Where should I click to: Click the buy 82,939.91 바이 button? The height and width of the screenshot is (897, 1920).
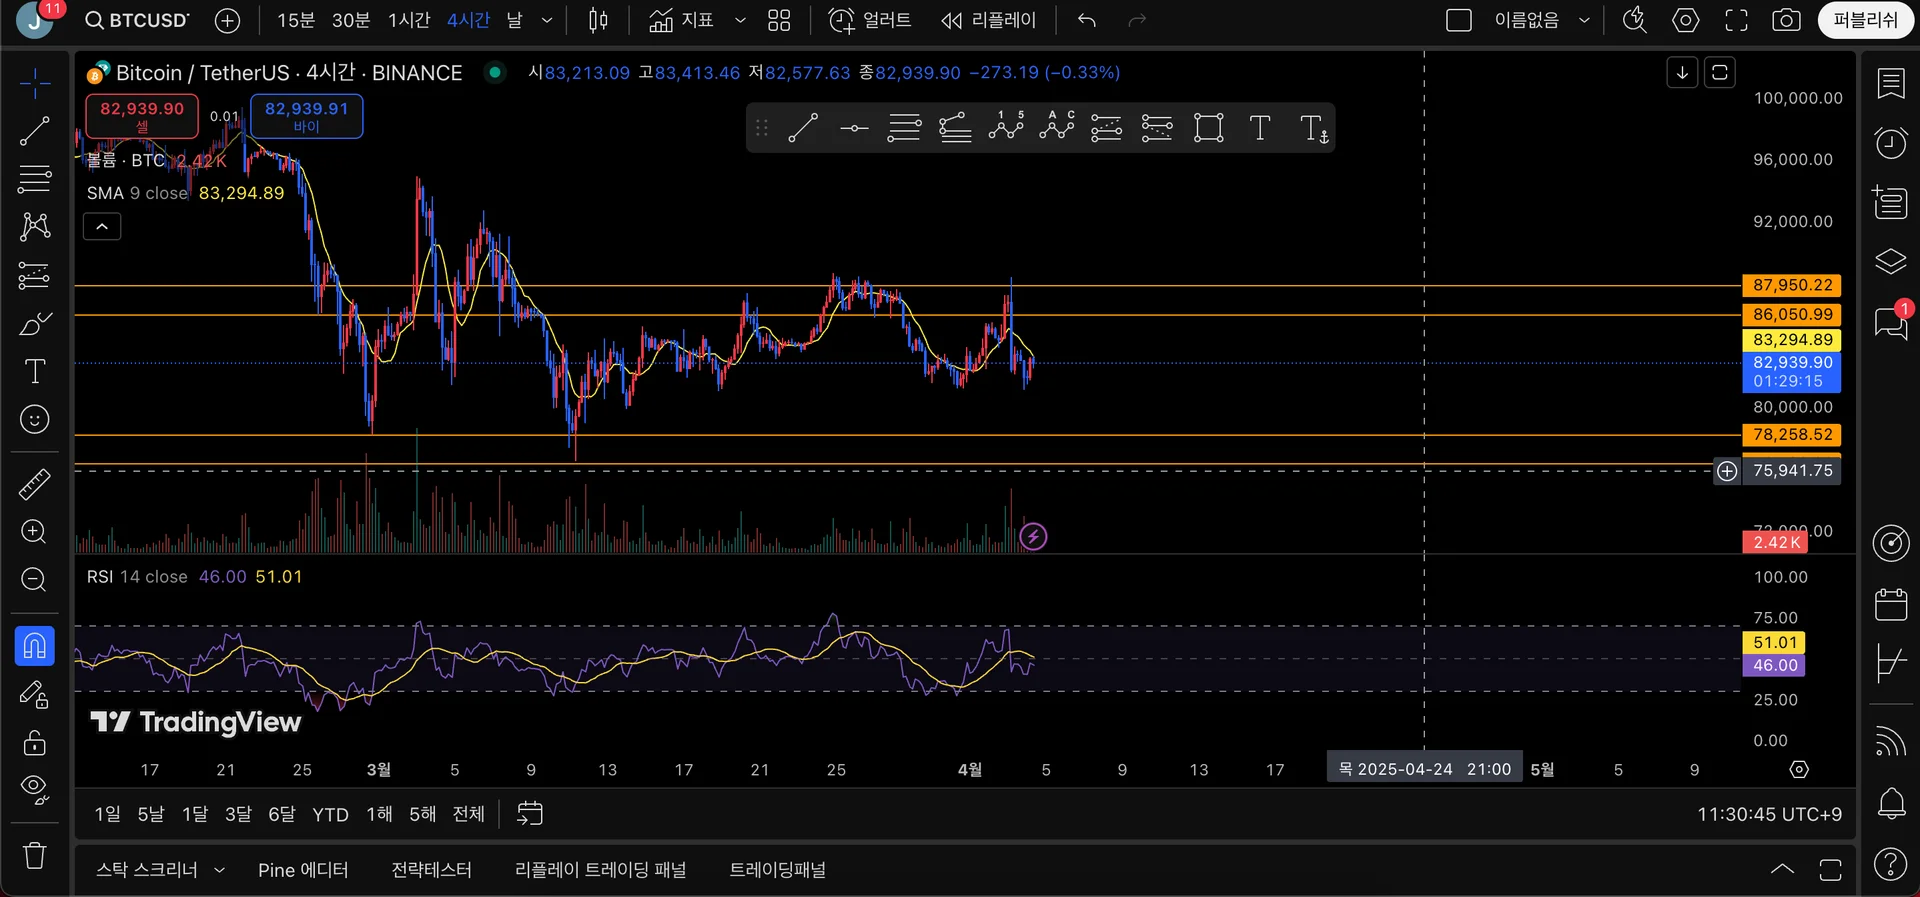(307, 116)
